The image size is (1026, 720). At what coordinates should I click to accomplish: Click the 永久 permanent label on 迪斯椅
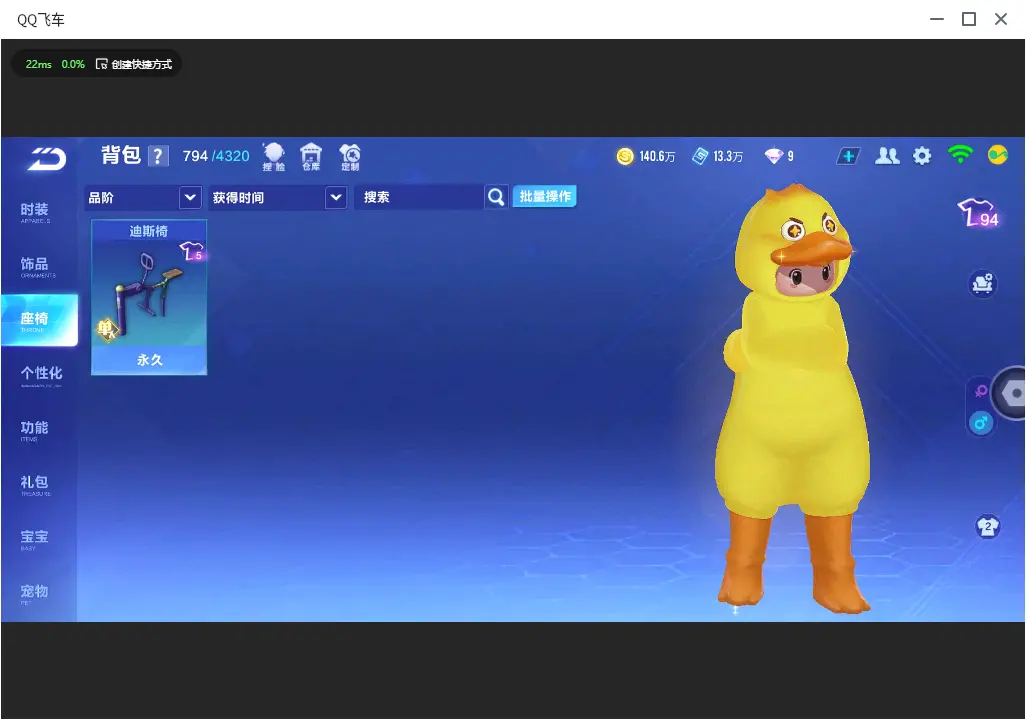(x=149, y=360)
